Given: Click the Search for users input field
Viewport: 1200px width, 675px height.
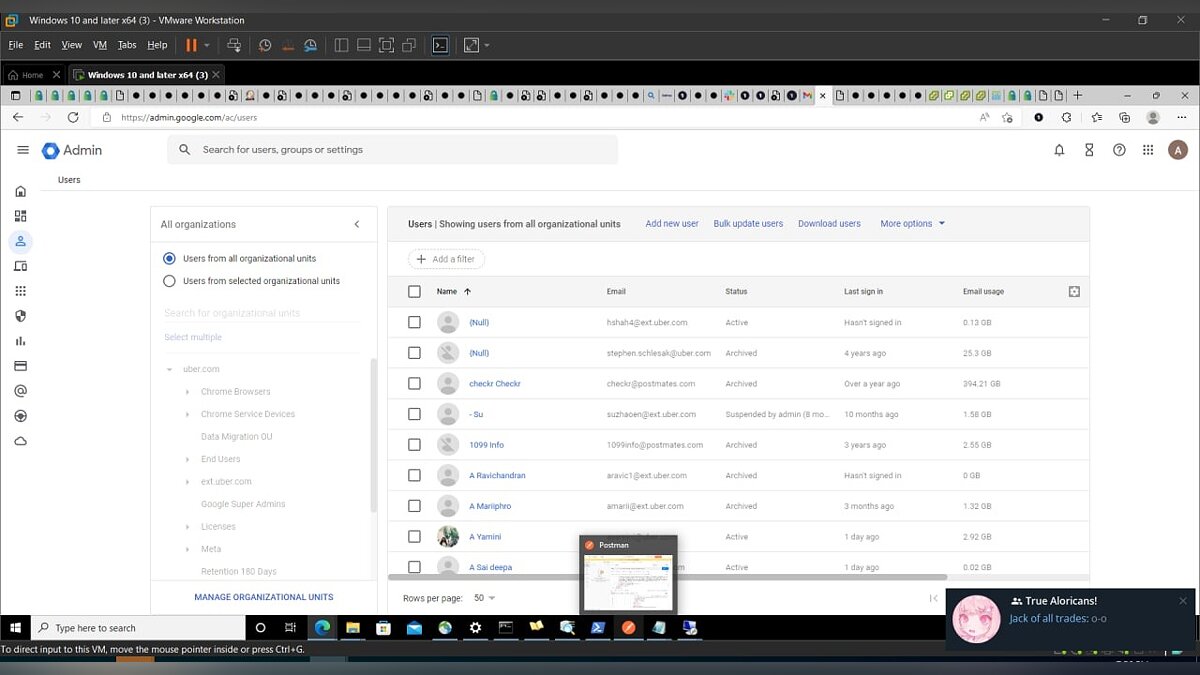Looking at the screenshot, I should coord(400,150).
